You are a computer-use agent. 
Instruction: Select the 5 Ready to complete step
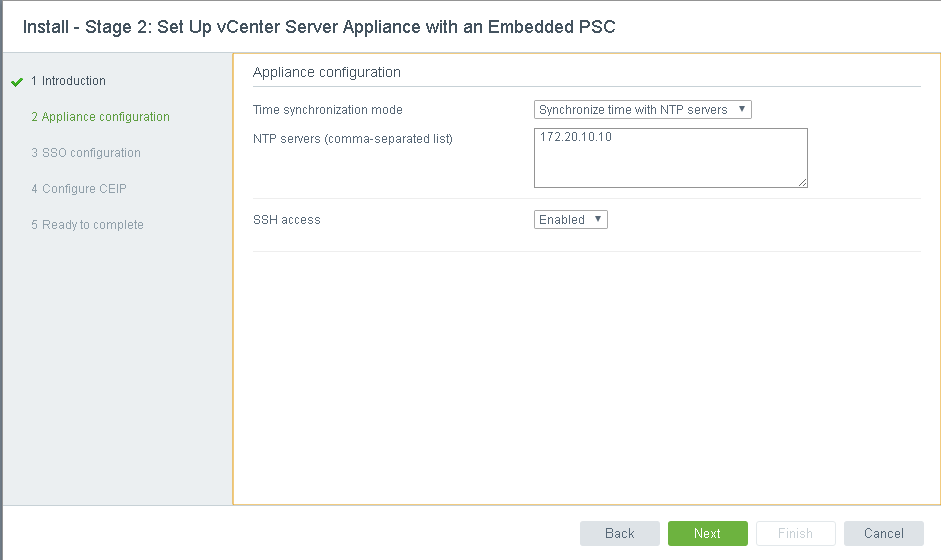(87, 225)
